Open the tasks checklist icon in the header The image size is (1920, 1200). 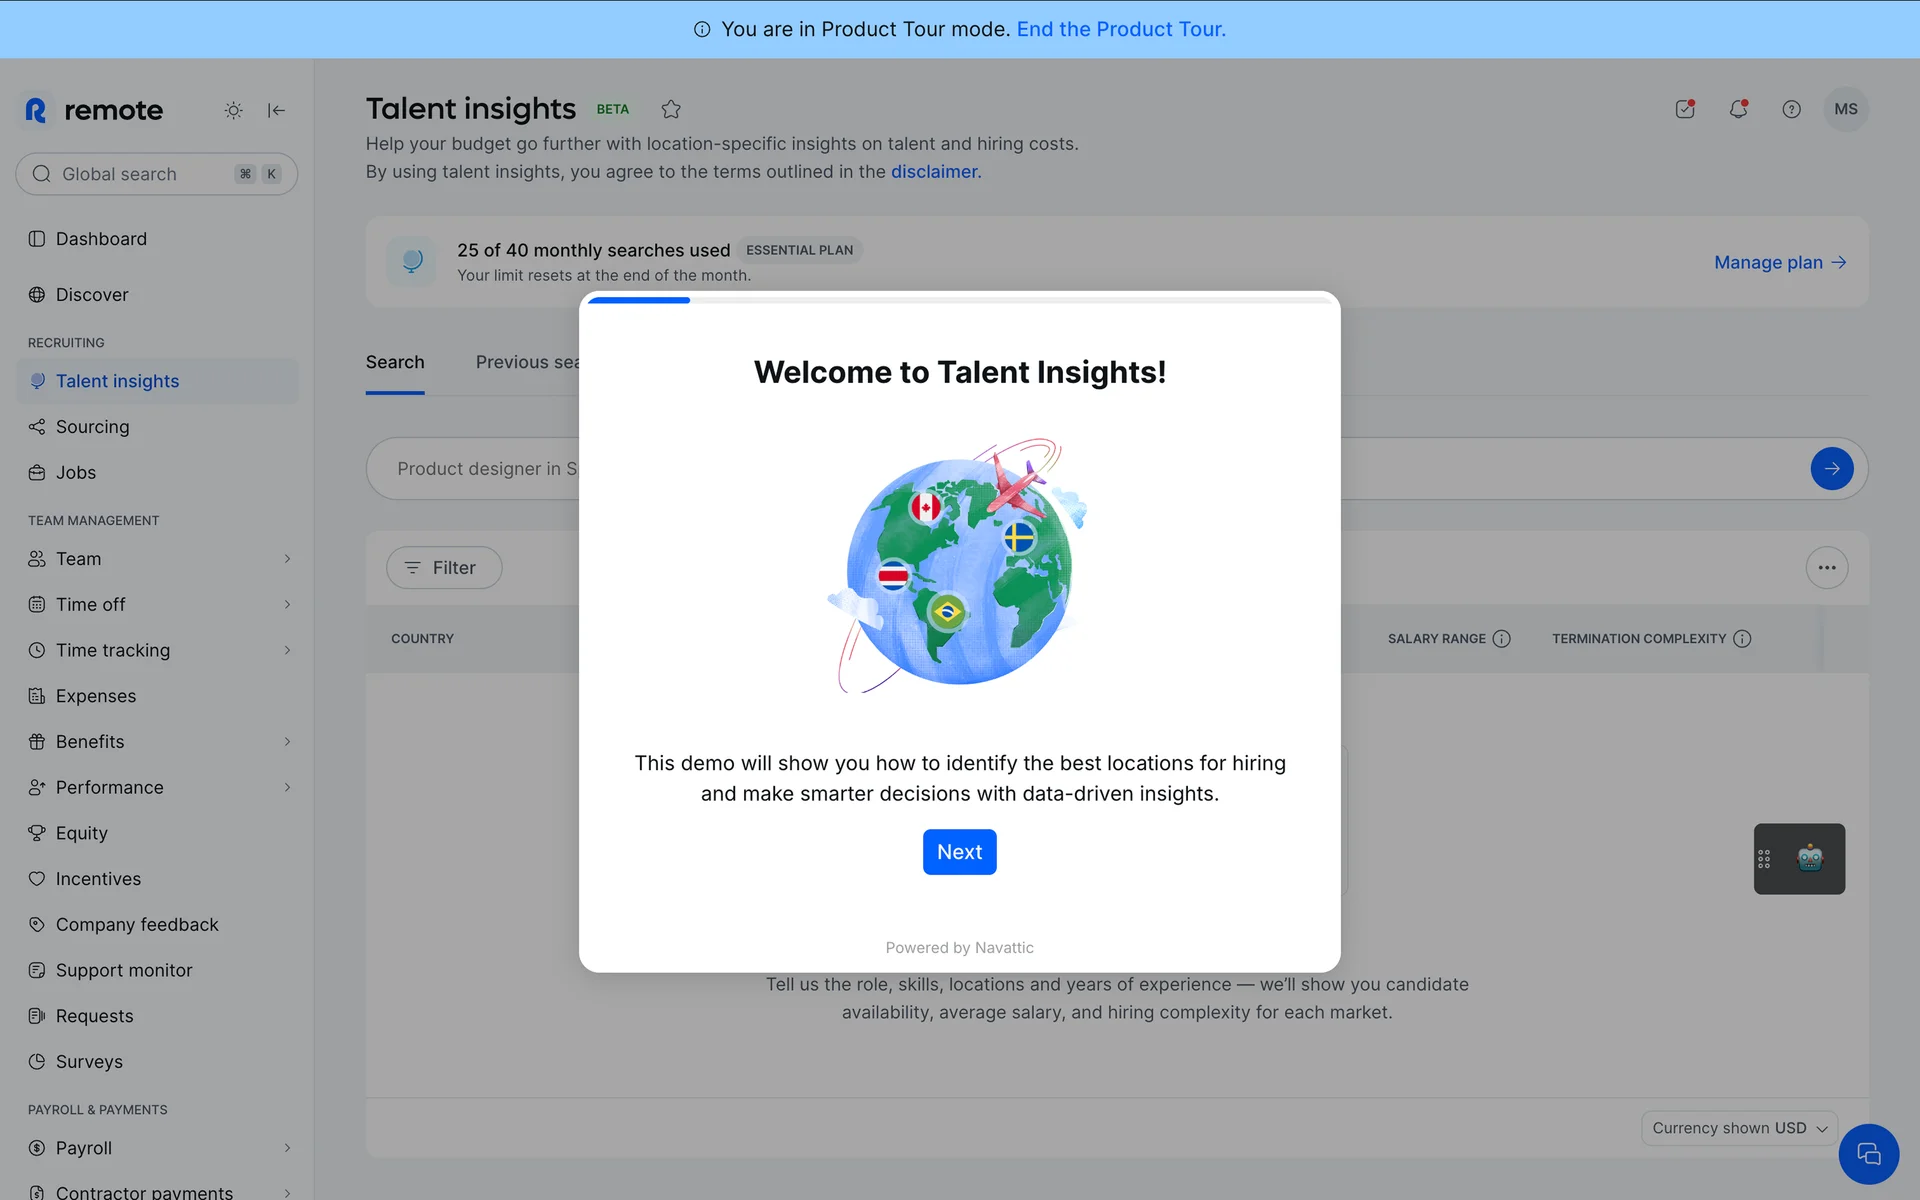pos(1685,109)
